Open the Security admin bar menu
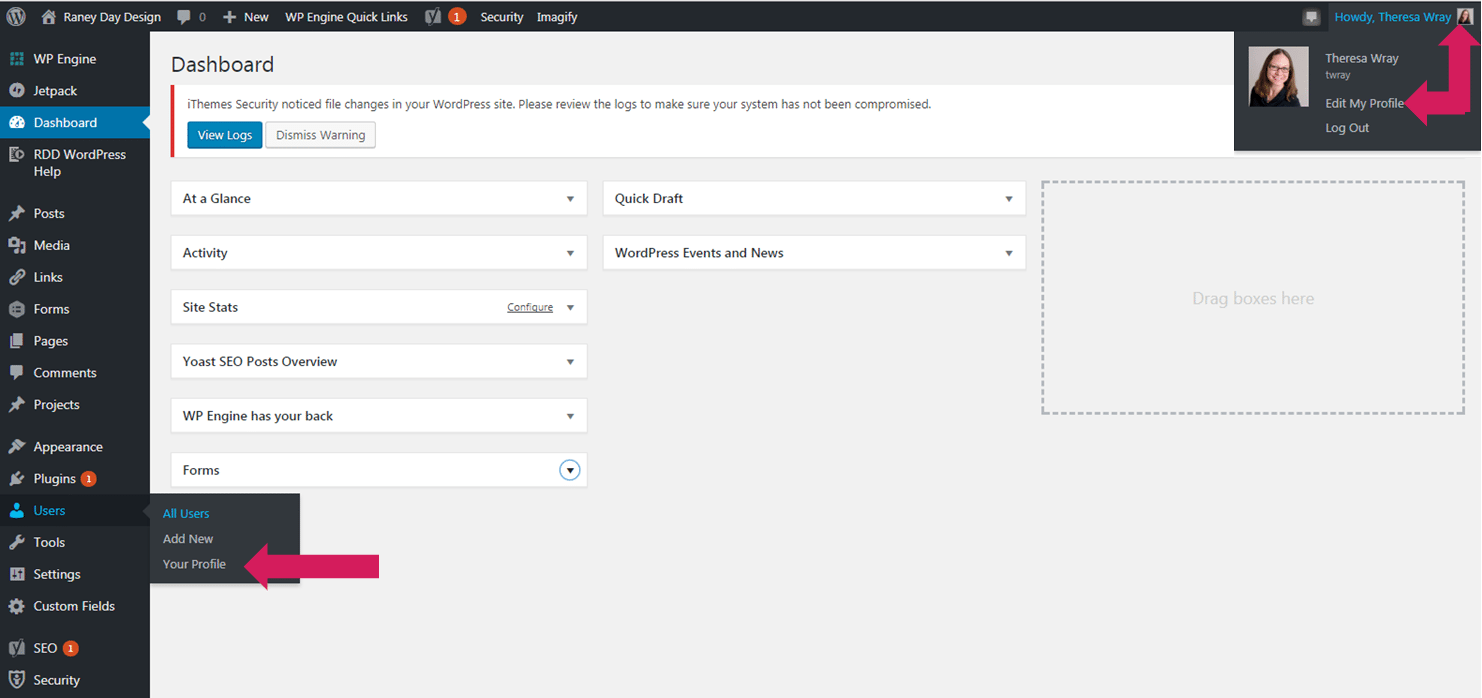1482x698 pixels. [502, 17]
